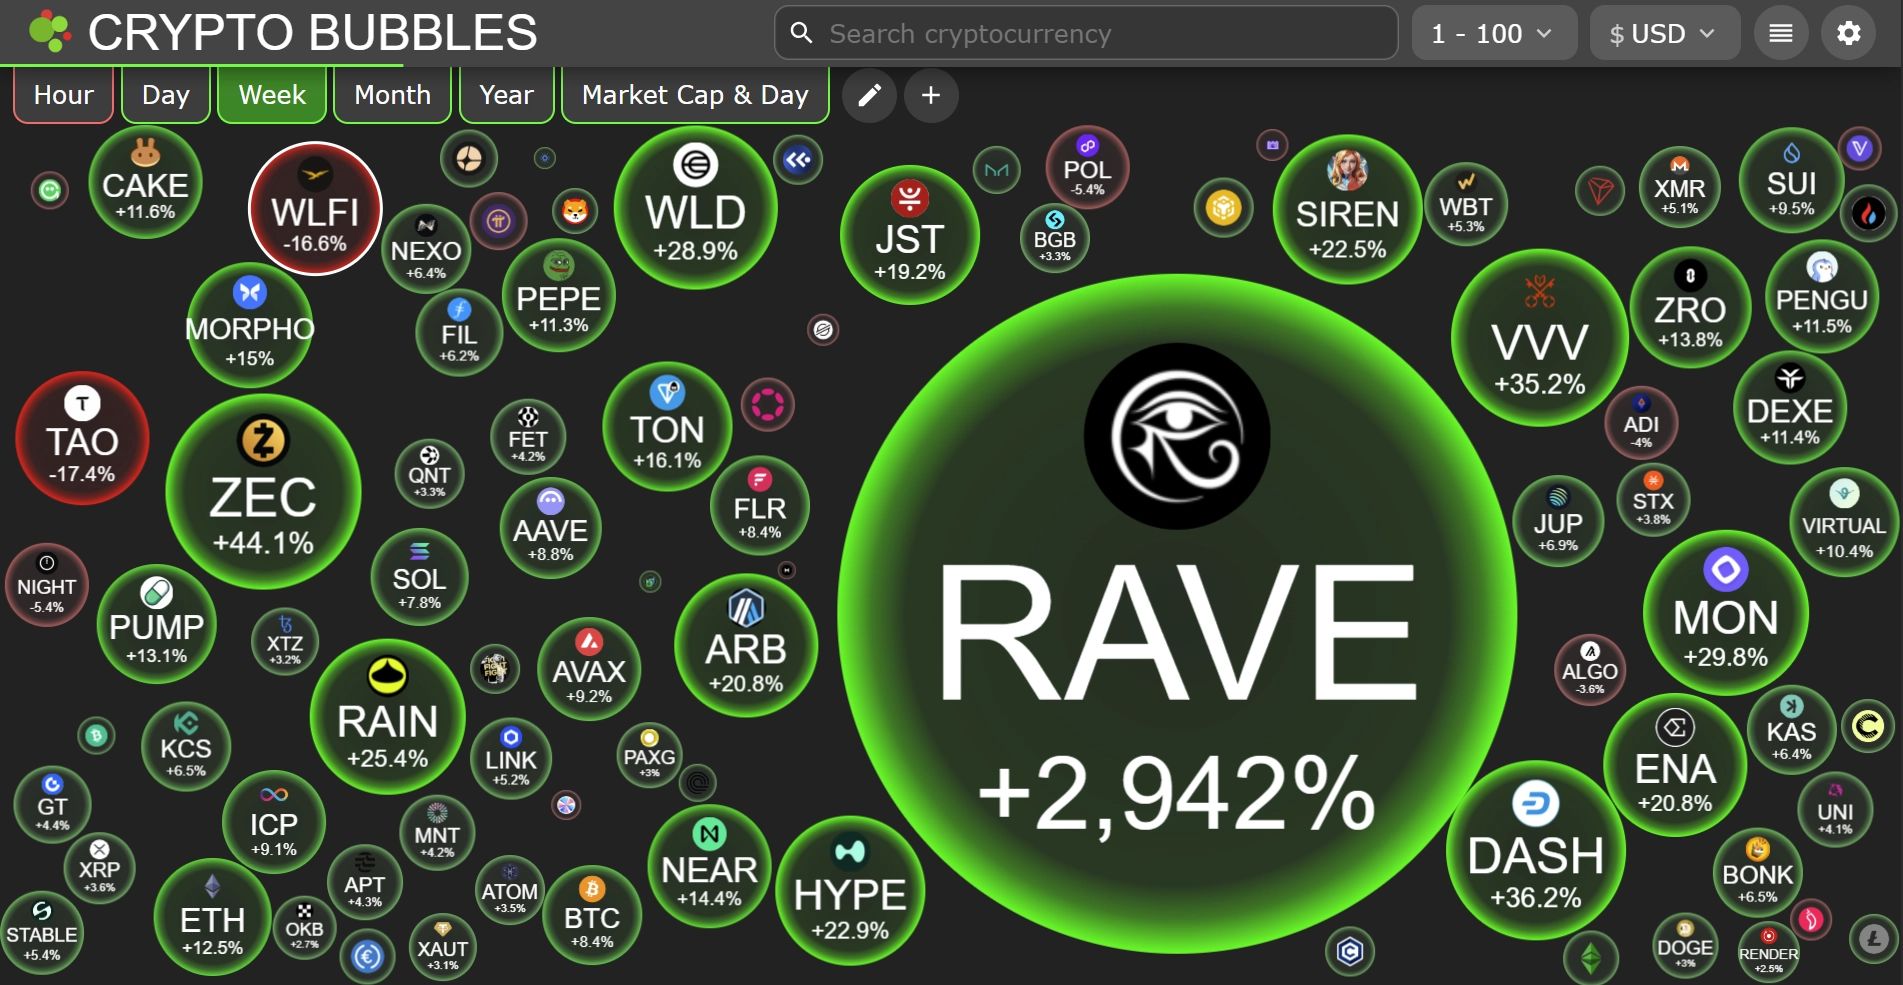Open the AAVE bubble

tap(550, 529)
